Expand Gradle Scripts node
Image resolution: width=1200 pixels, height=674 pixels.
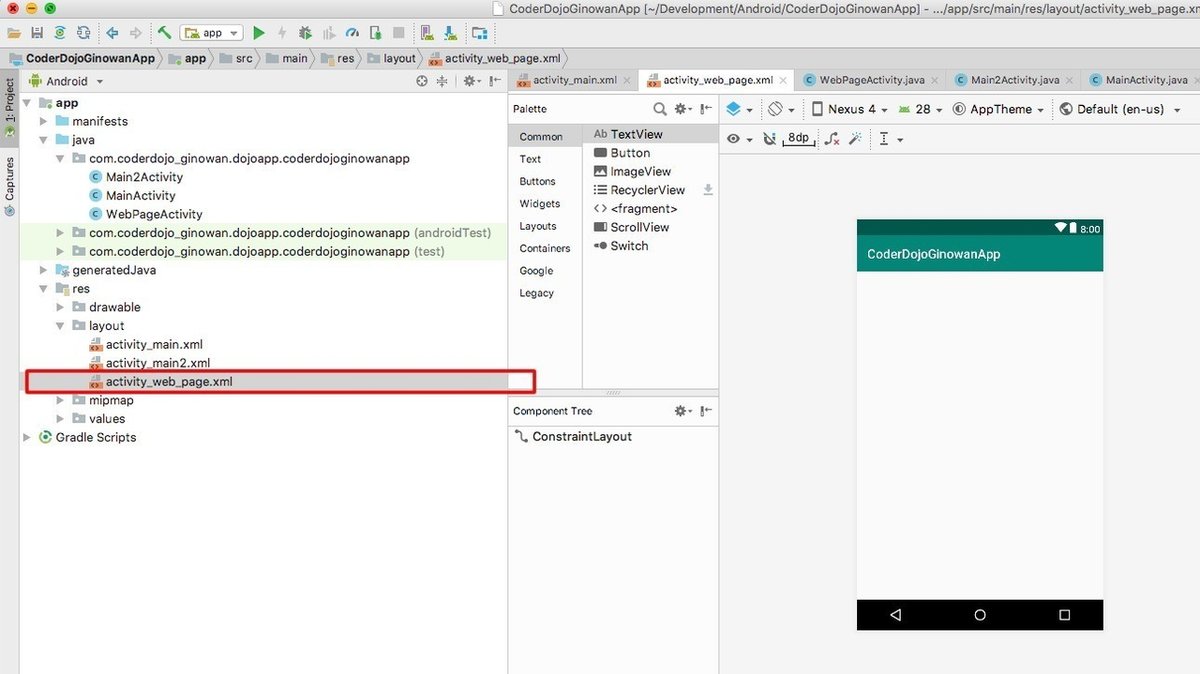click(27, 437)
